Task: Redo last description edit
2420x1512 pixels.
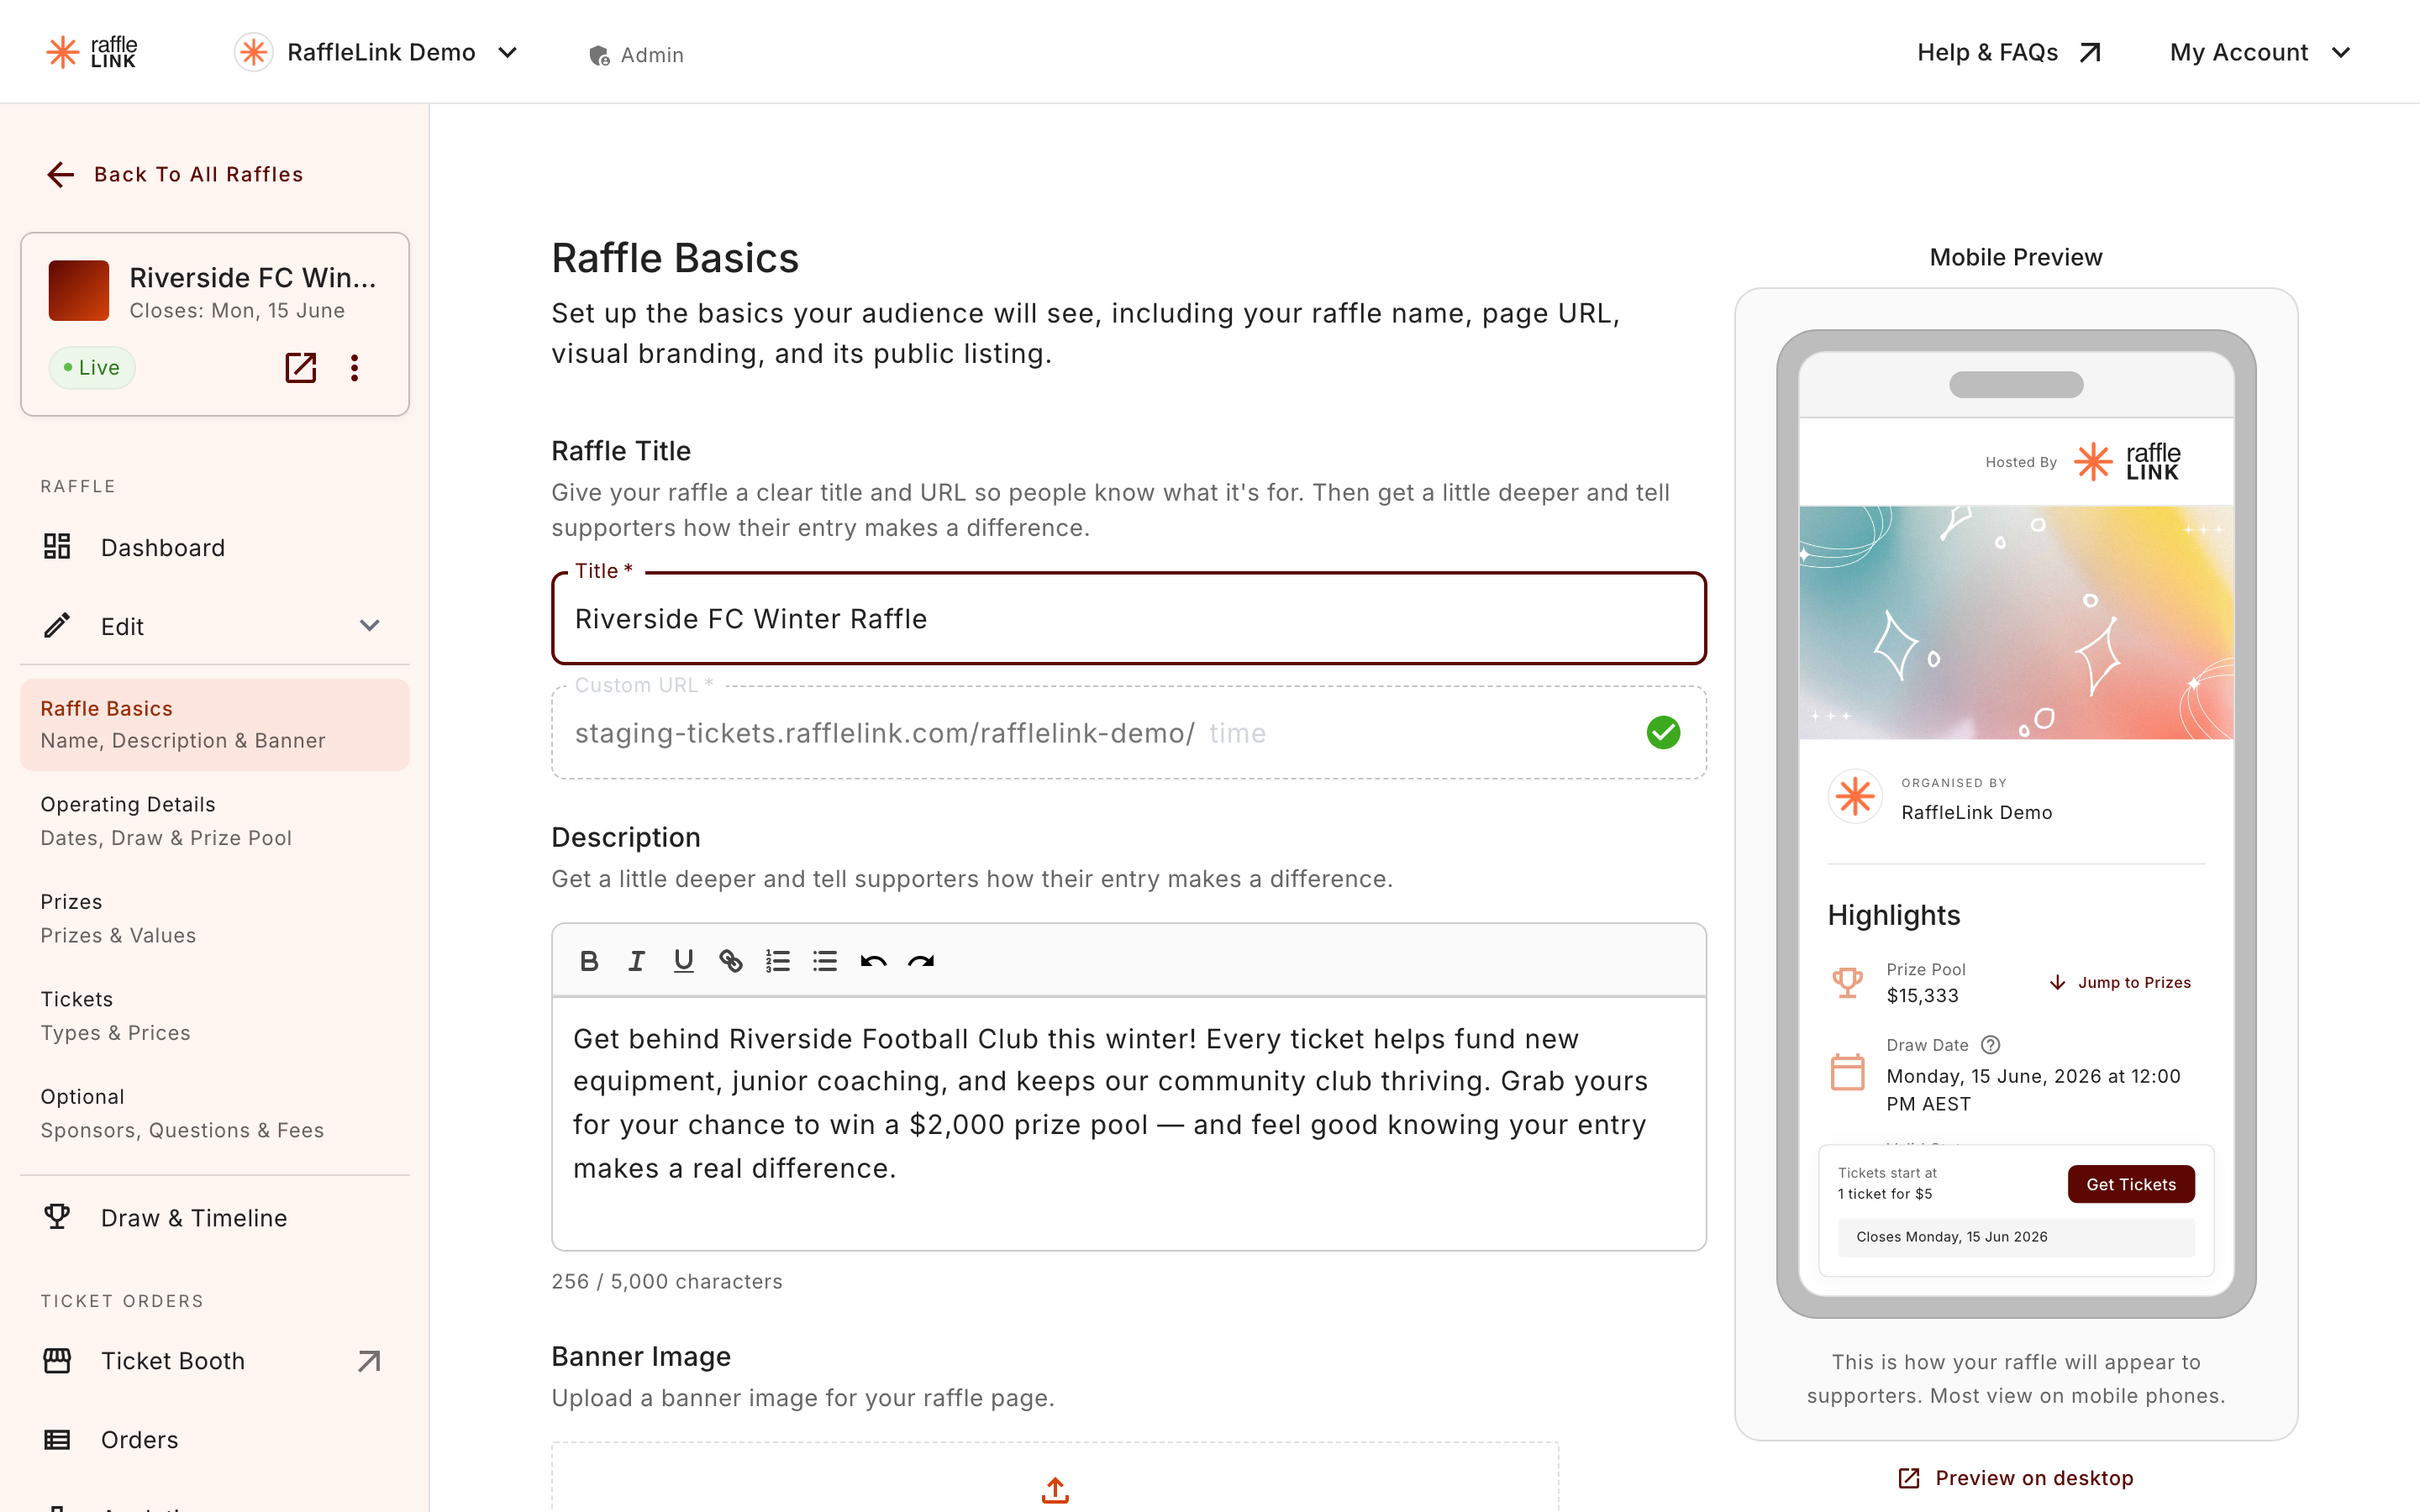Action: click(921, 961)
